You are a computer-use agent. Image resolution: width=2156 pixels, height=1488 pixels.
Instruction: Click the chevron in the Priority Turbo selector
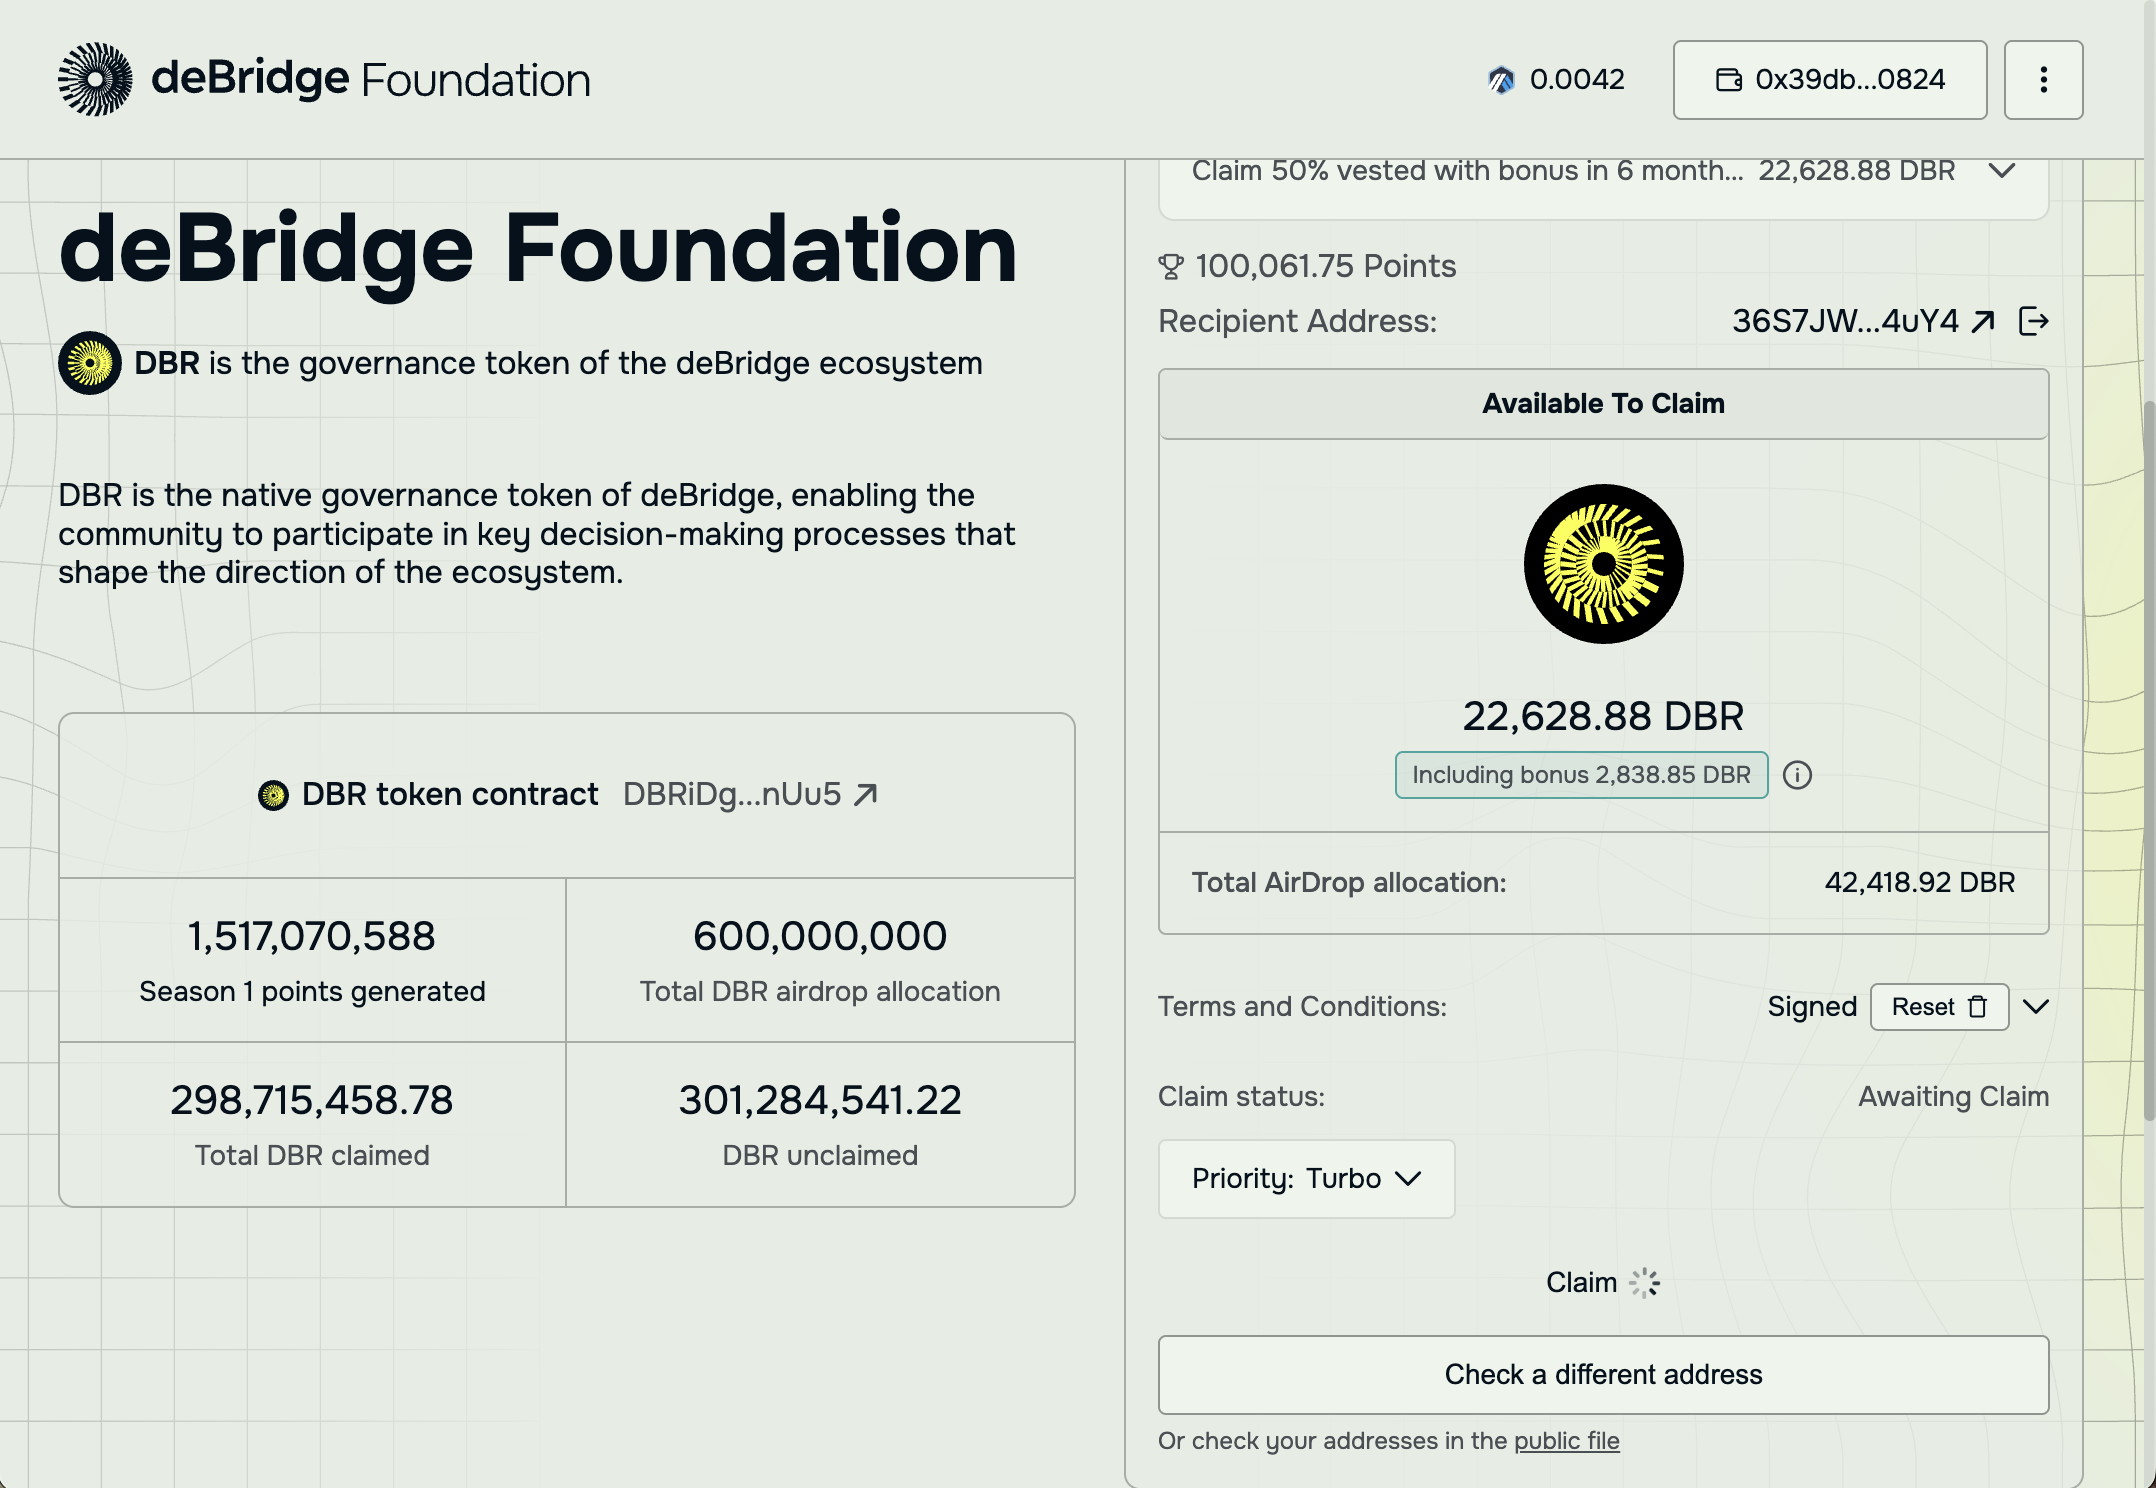click(1408, 1179)
